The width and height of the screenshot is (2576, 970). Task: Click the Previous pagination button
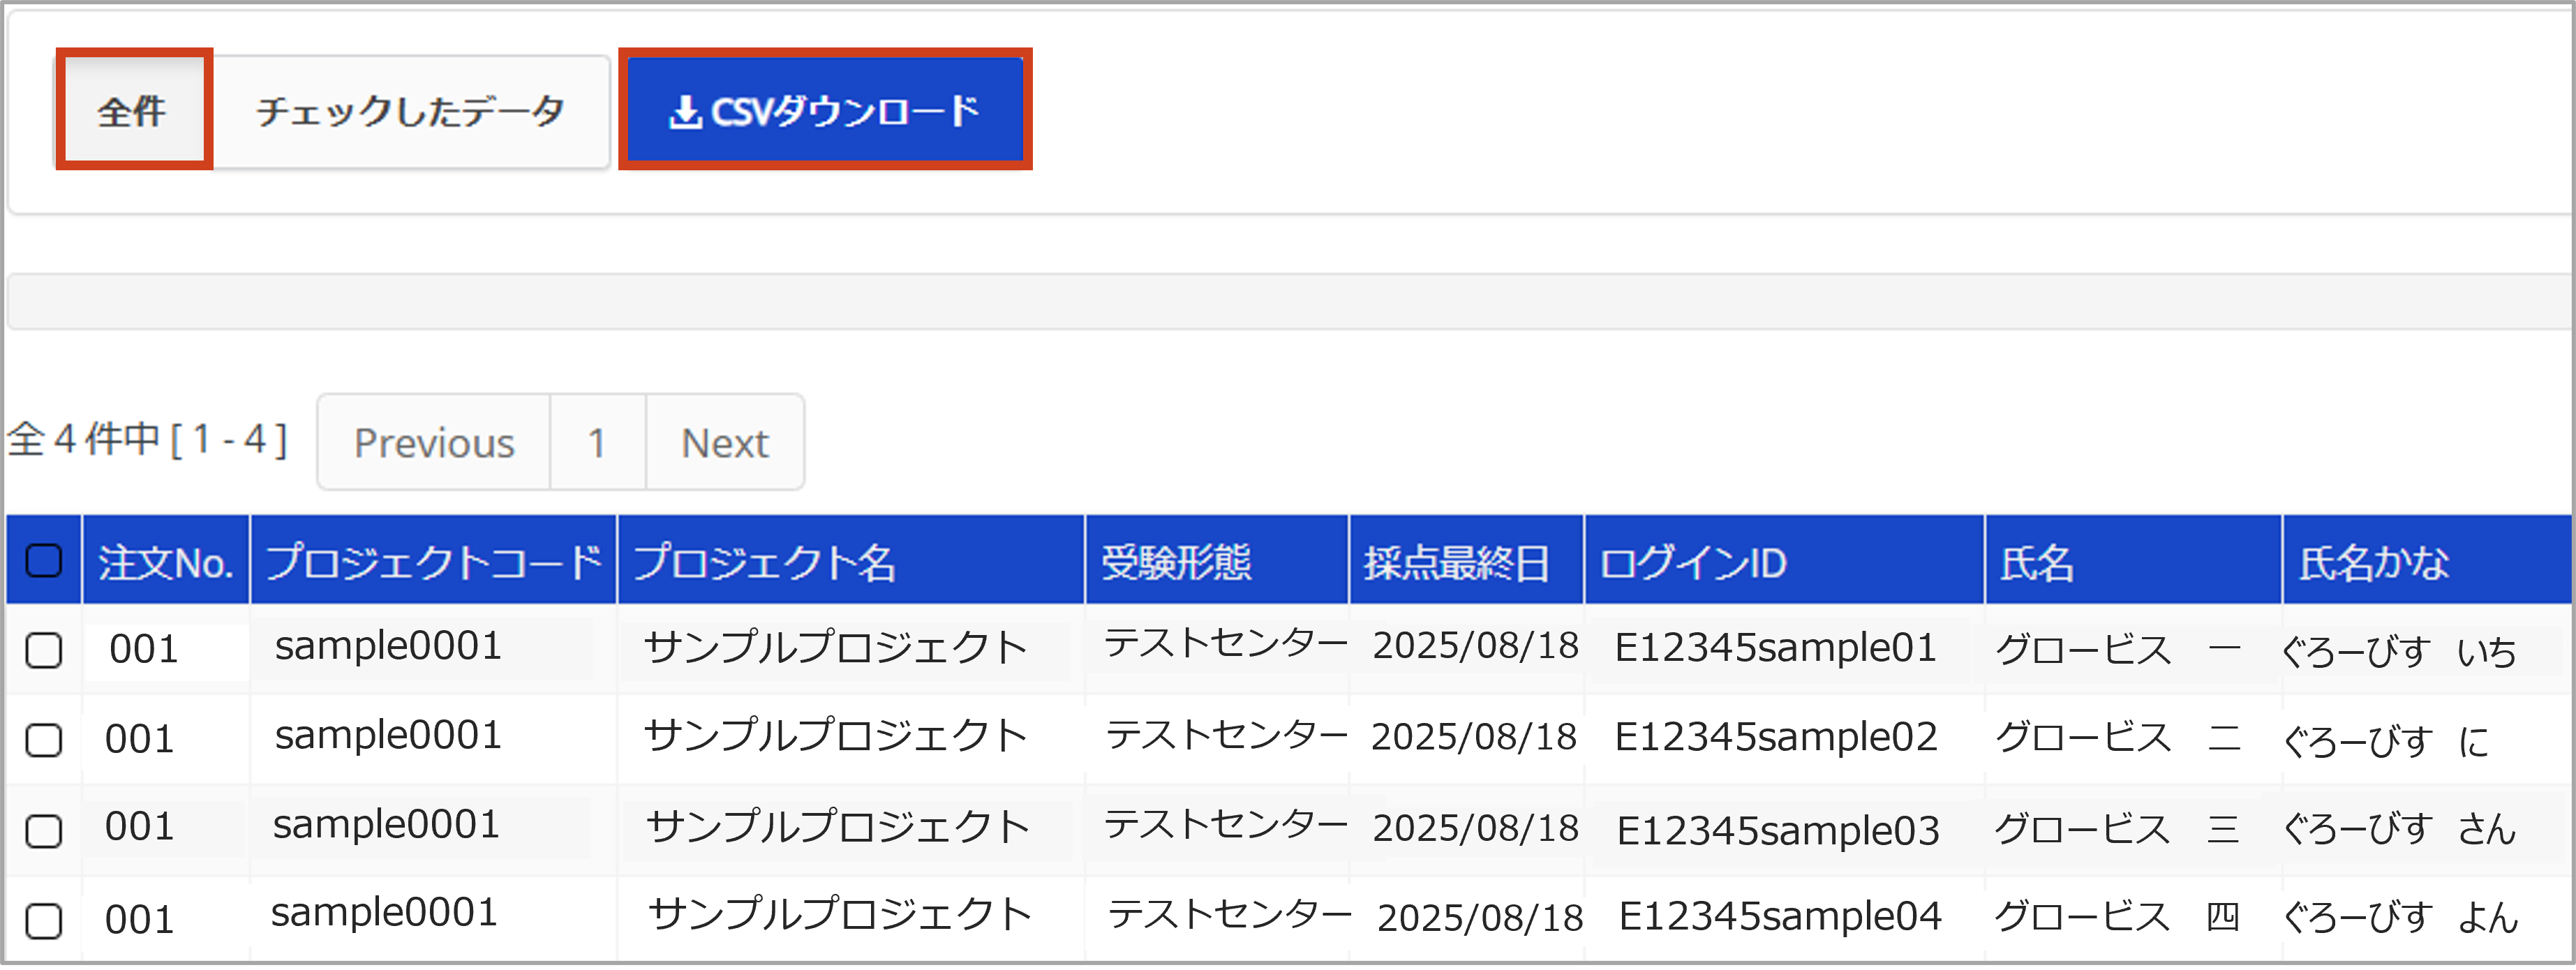434,443
